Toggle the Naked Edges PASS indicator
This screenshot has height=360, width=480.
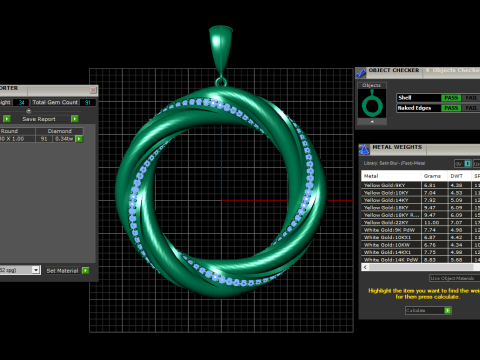(451, 108)
